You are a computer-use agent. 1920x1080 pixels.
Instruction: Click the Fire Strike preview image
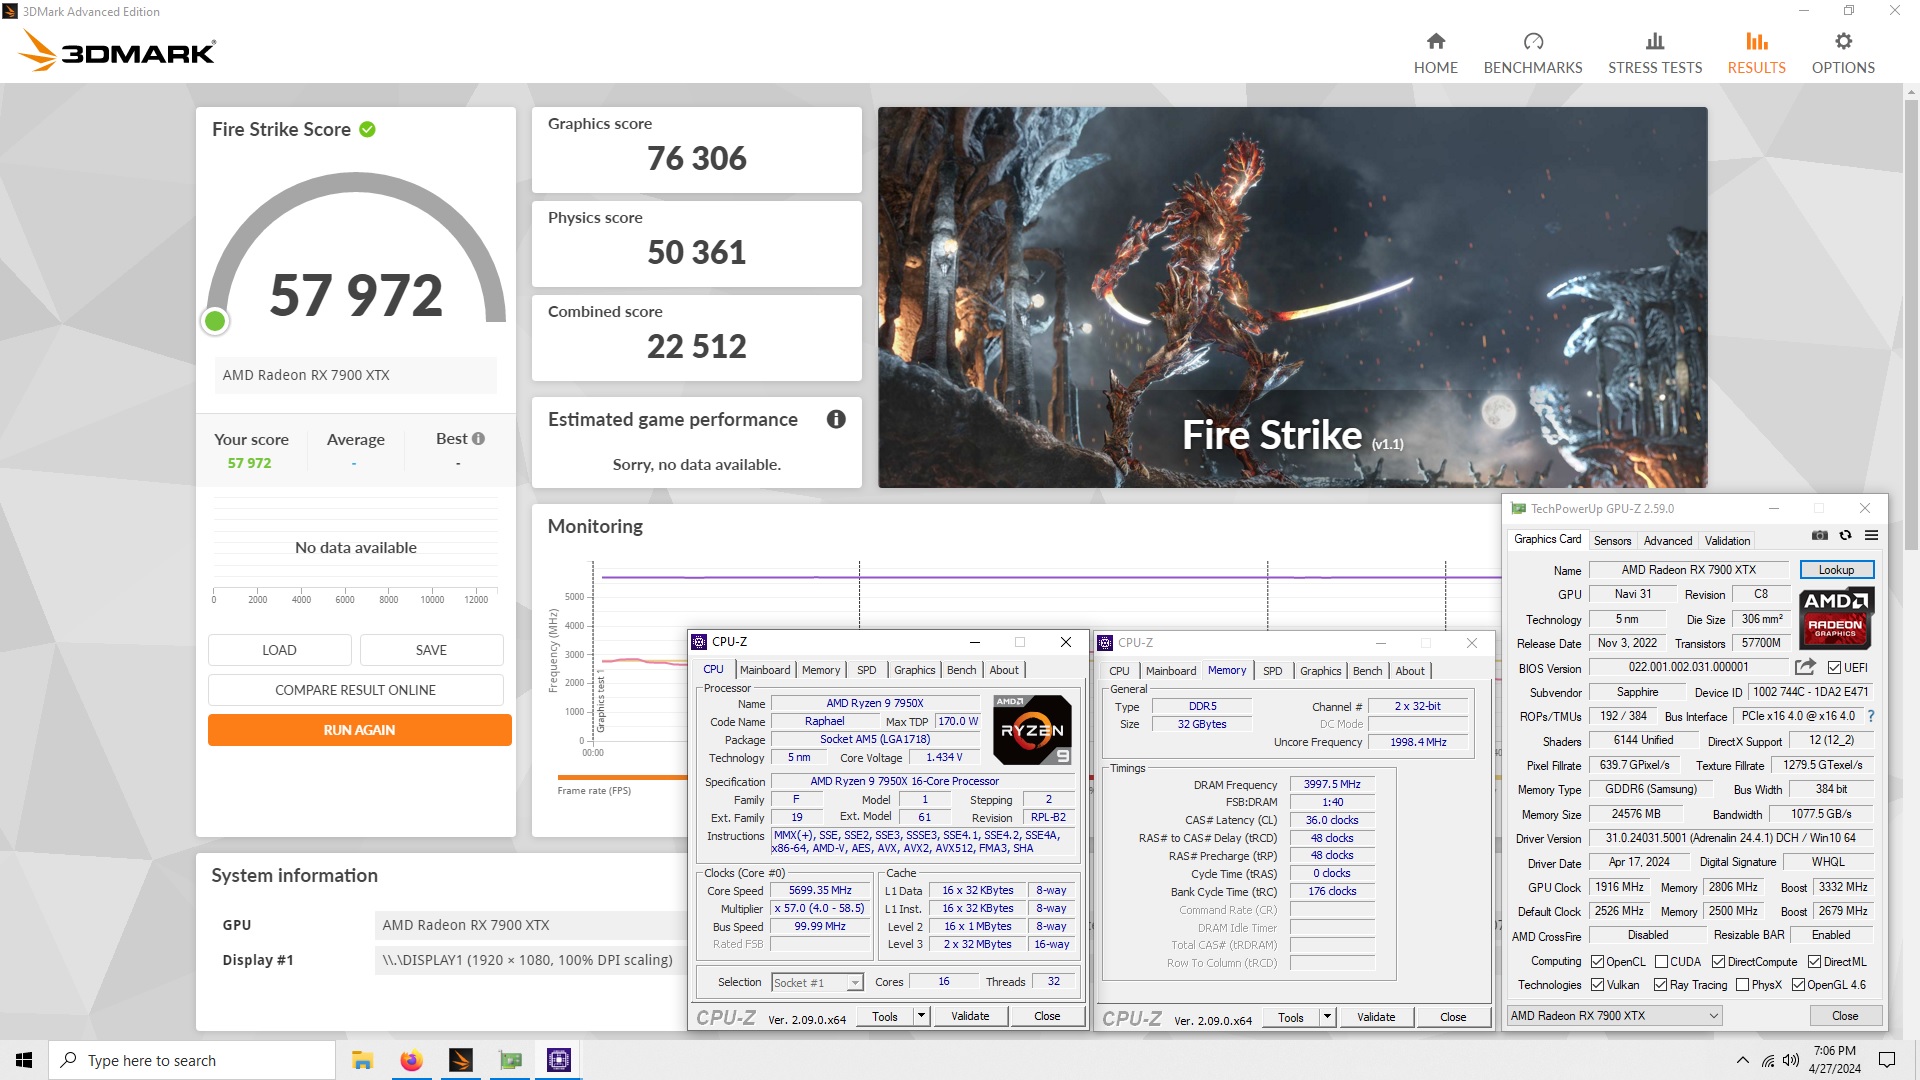[x=1292, y=297]
